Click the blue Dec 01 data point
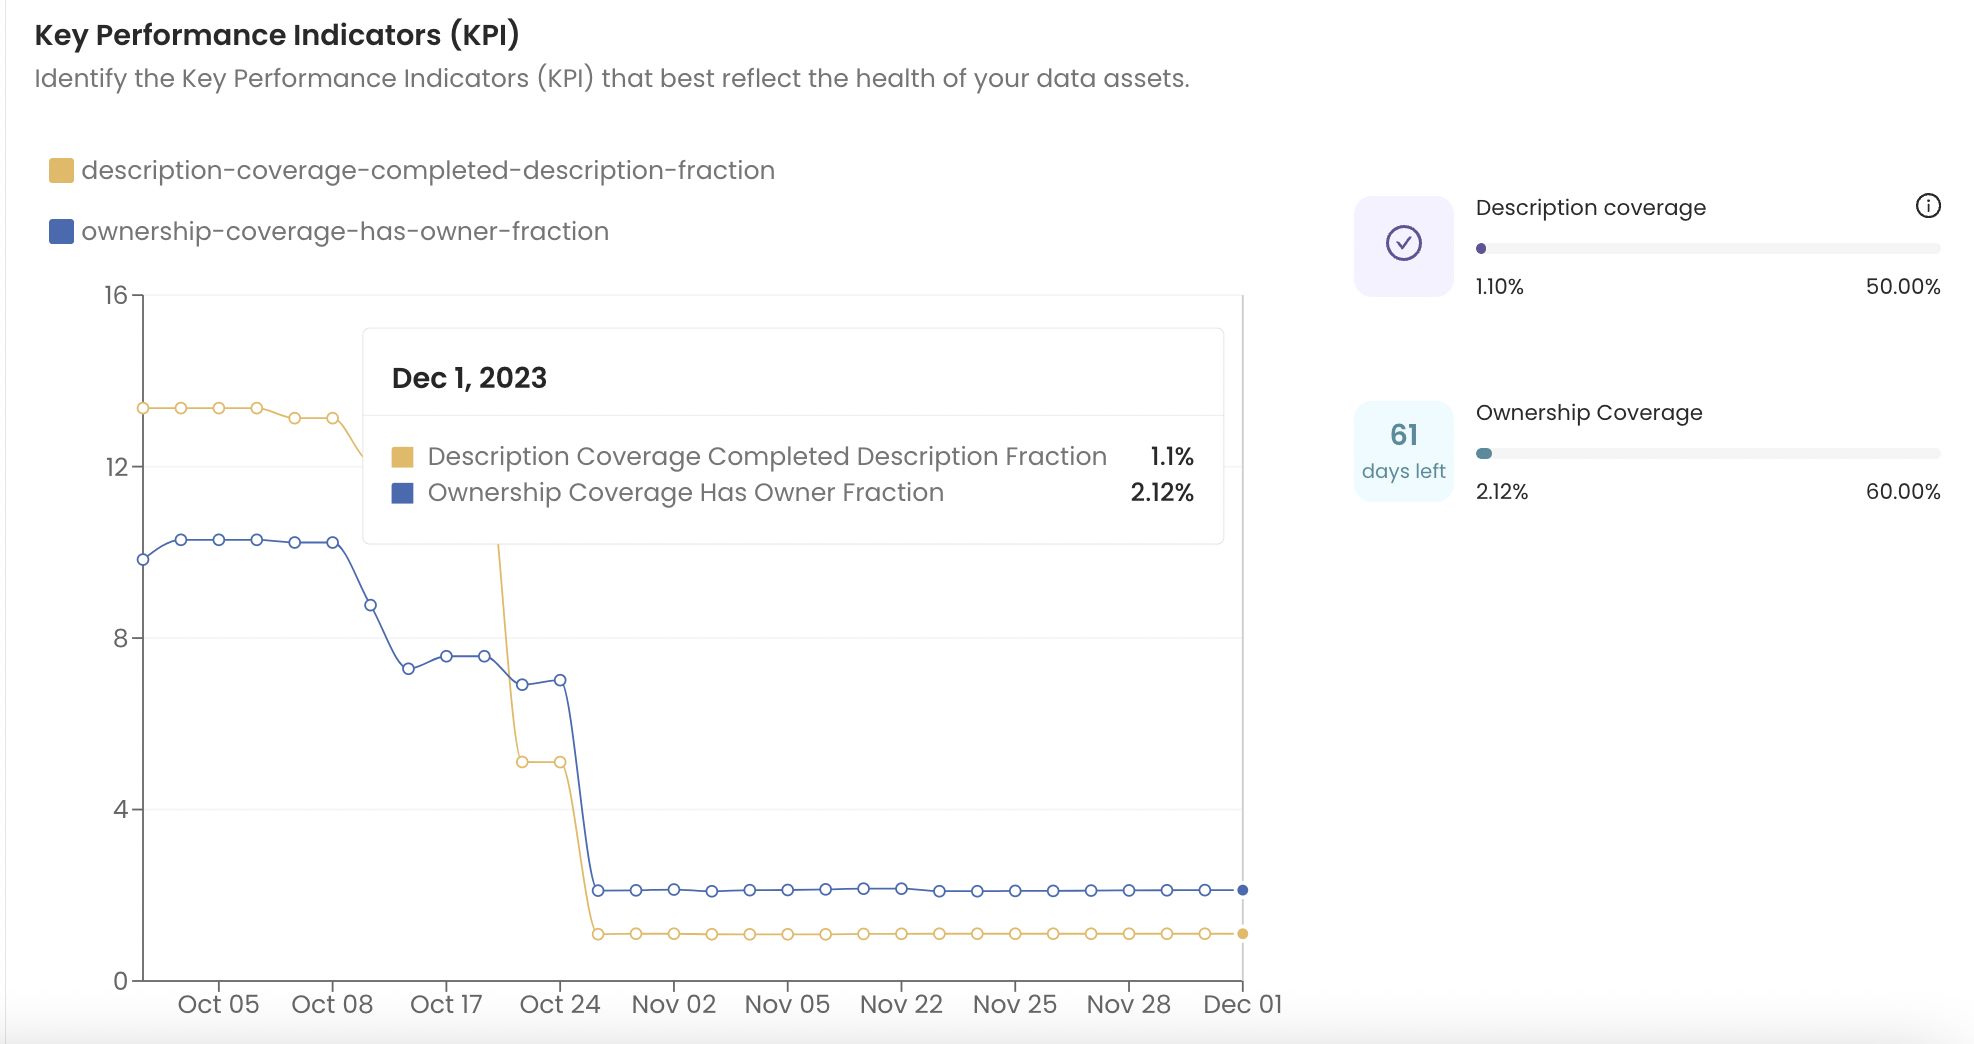Screen dimensions: 1974x1044 (1242, 890)
